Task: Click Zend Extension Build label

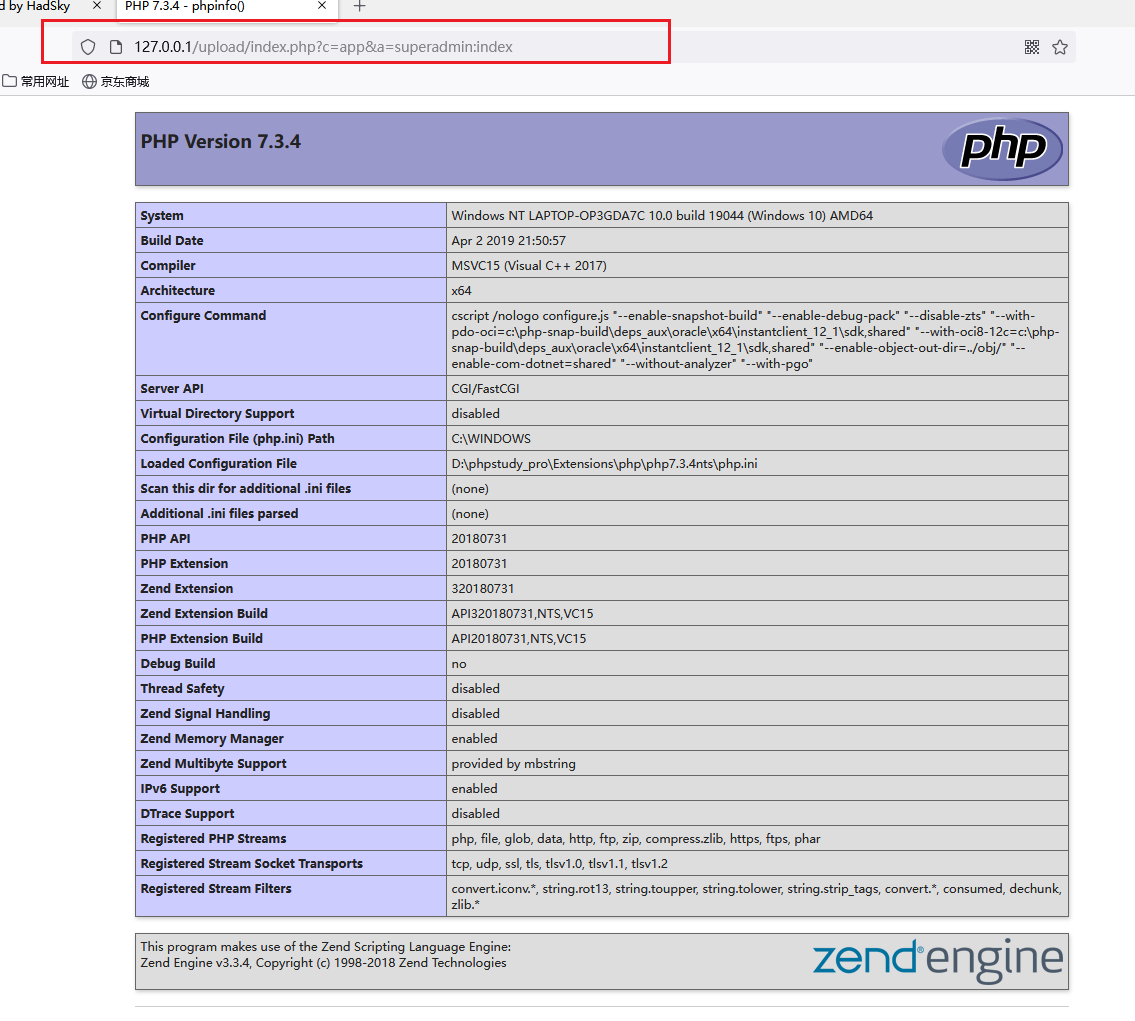Action: pos(204,613)
